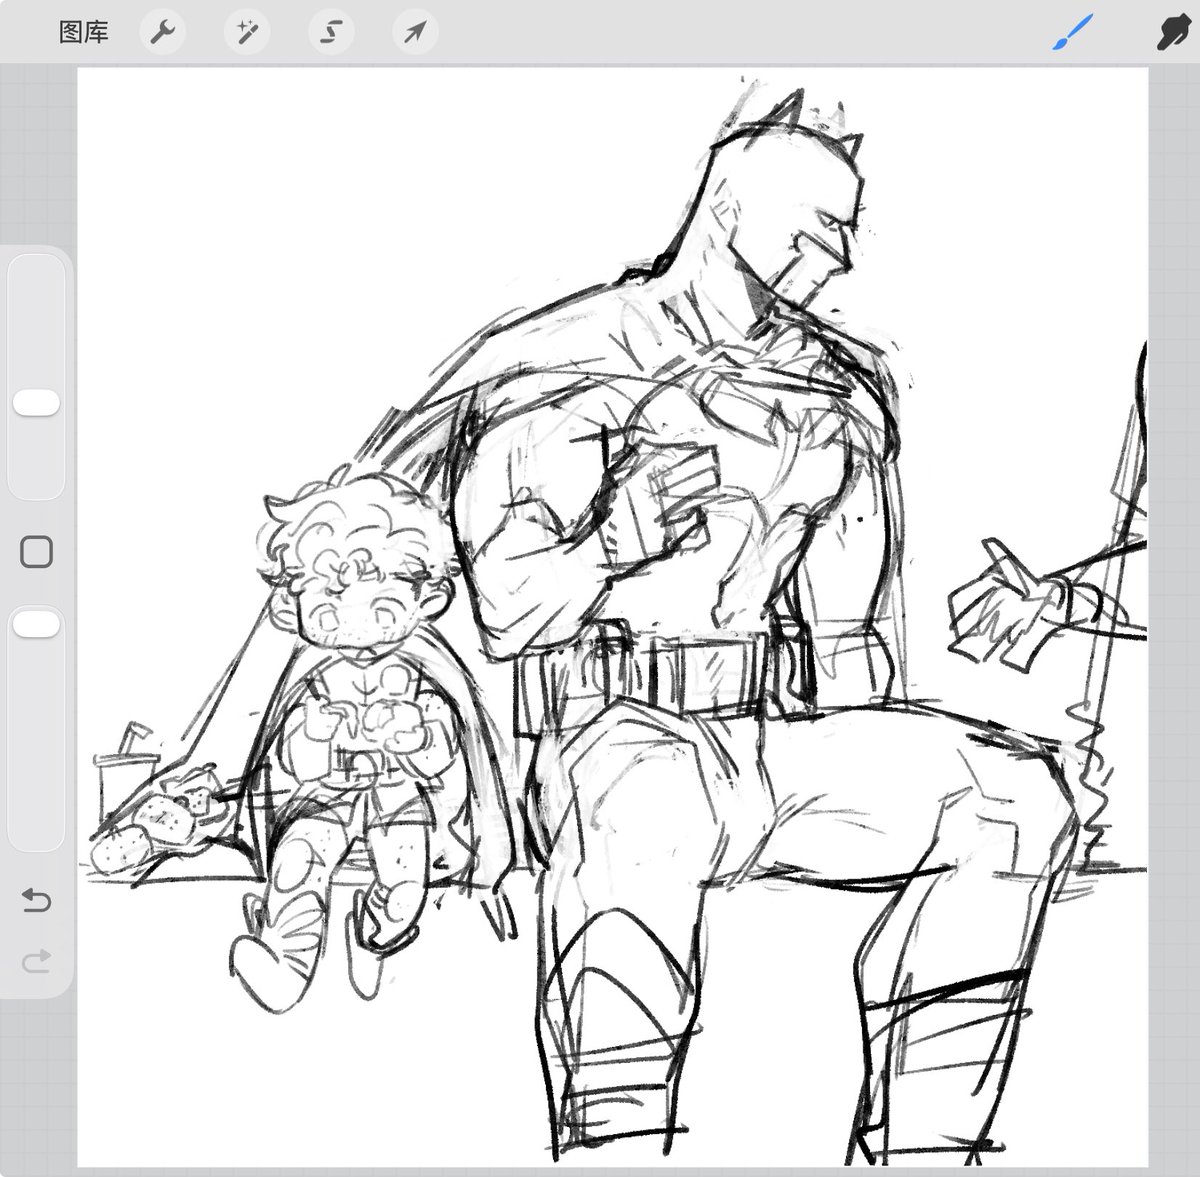This screenshot has height=1177, width=1200.
Task: Select the Transform arrow tool
Action: [414, 33]
